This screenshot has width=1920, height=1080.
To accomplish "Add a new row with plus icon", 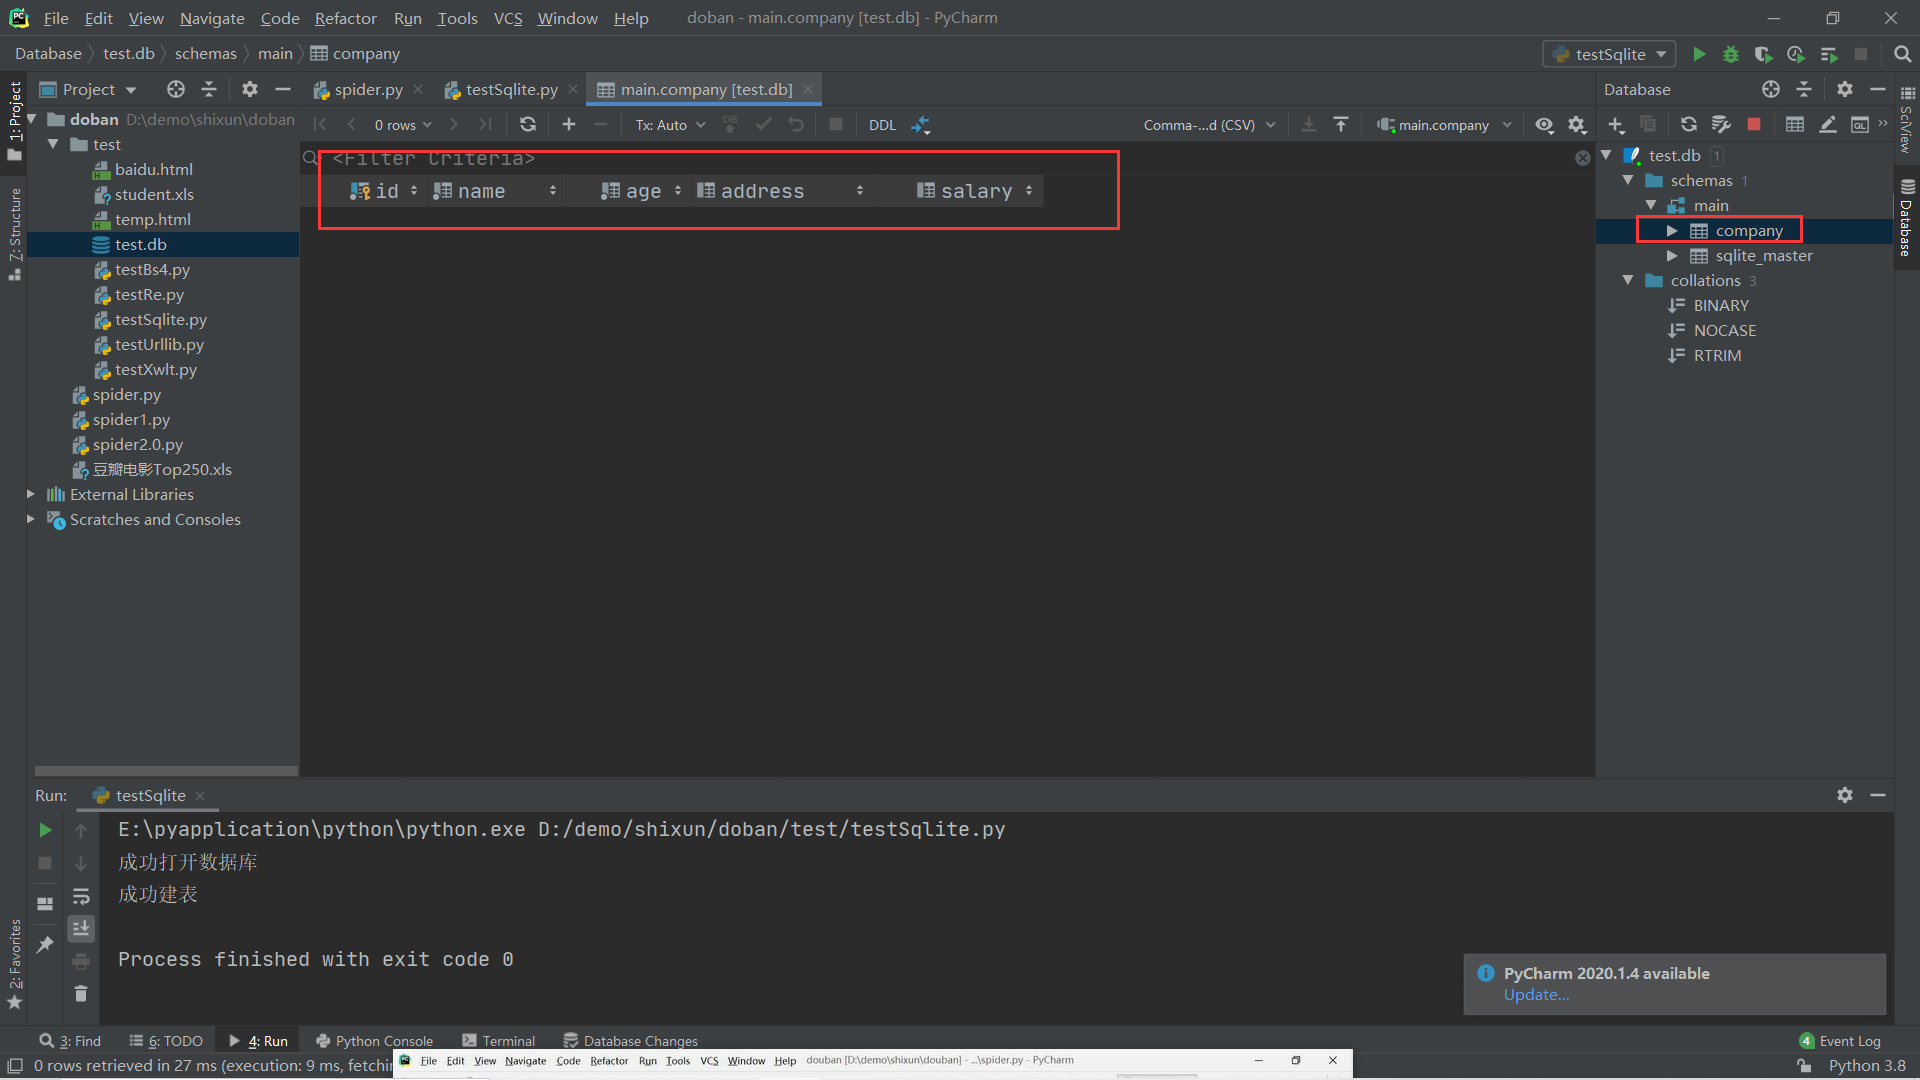I will tap(569, 124).
